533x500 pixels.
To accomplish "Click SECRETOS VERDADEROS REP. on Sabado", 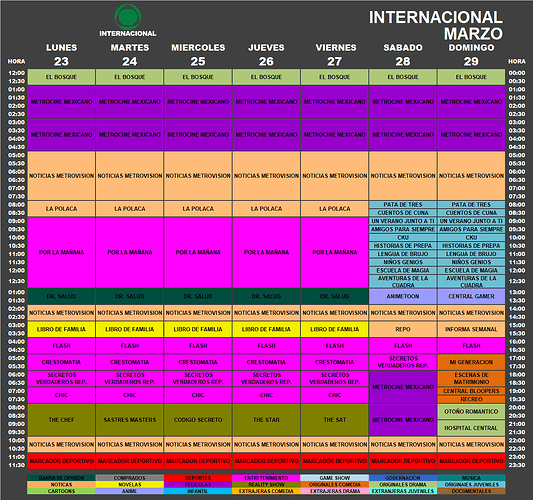I will click(x=403, y=362).
